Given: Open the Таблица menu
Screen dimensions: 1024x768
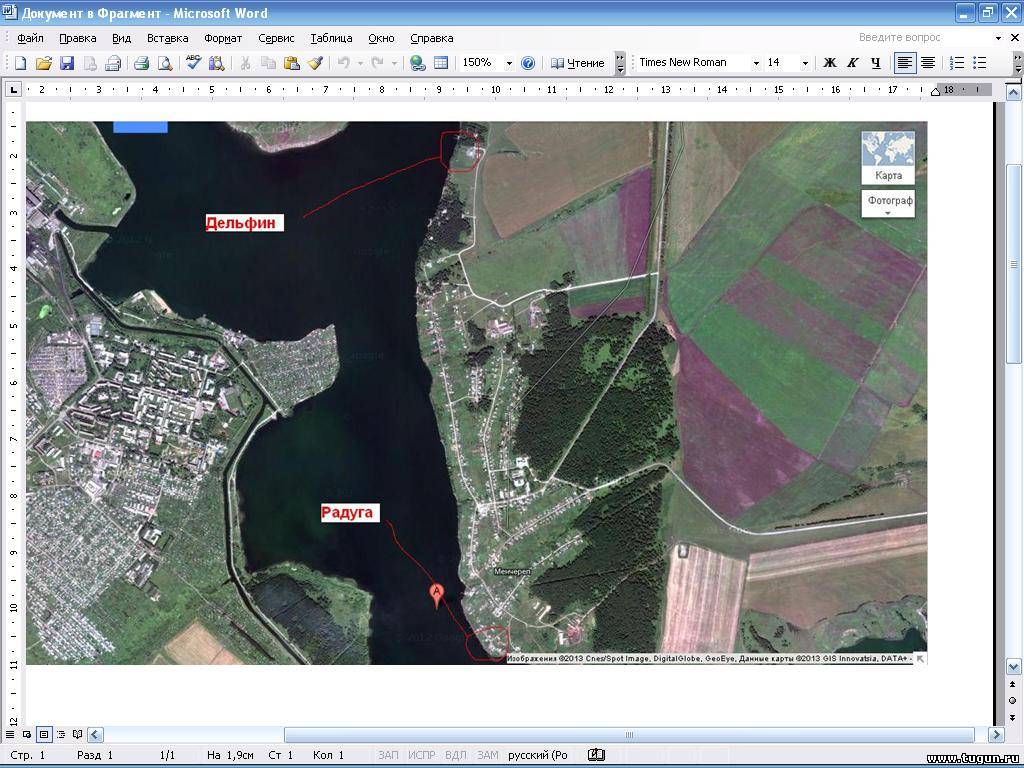Looking at the screenshot, I should tap(331, 38).
